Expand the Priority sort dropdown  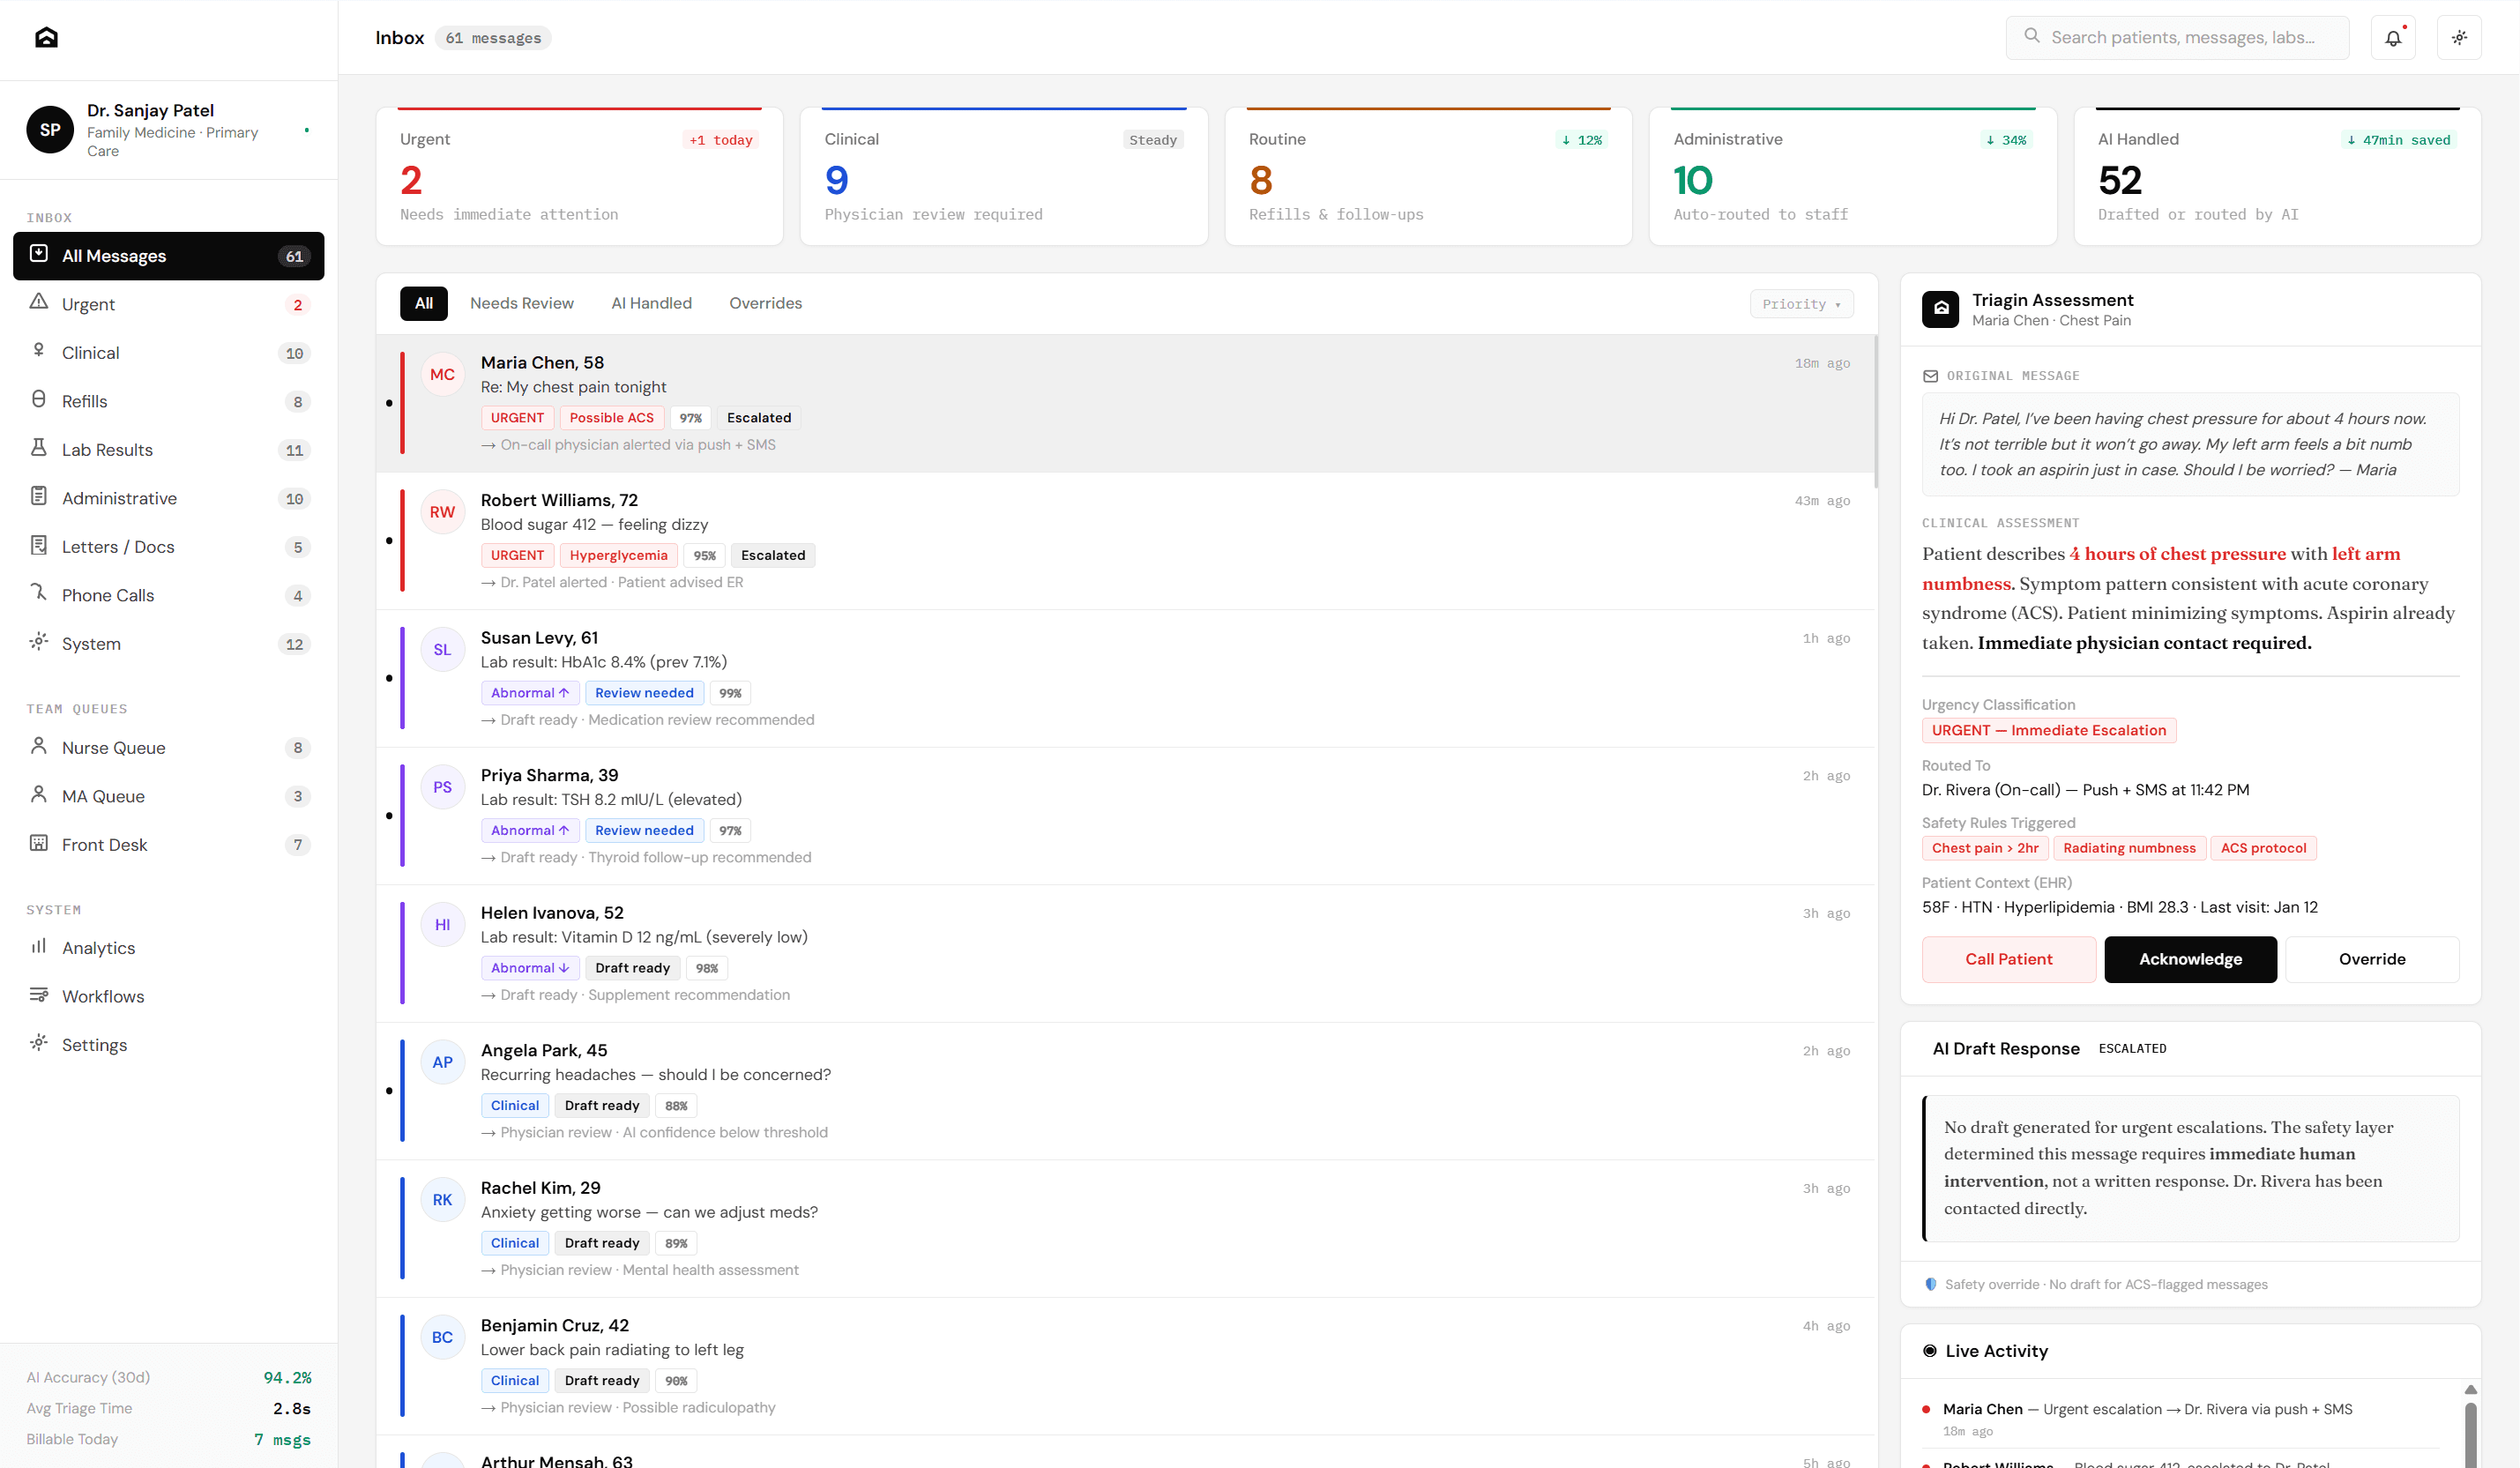[x=1801, y=304]
